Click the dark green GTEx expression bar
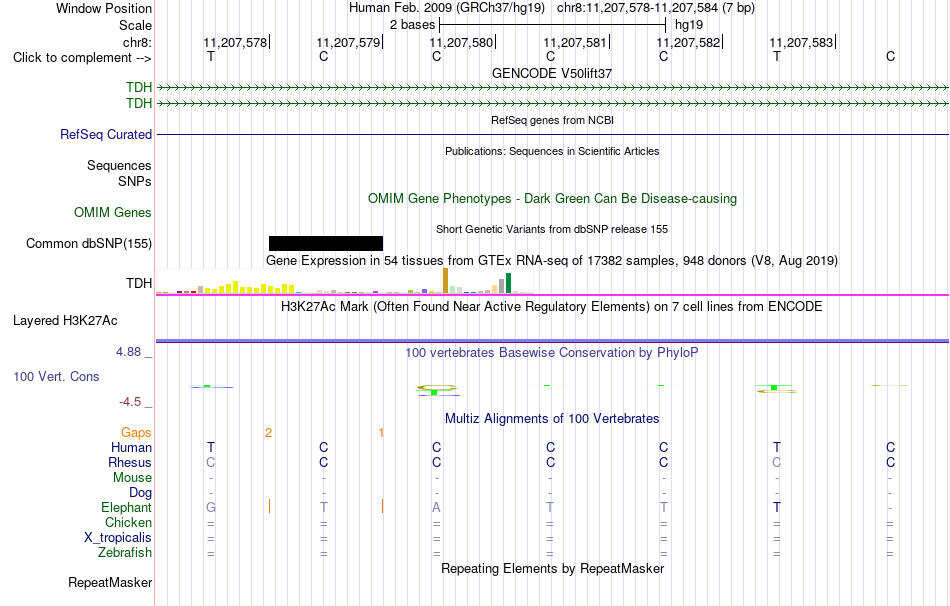The height and width of the screenshot is (606, 950). (x=508, y=283)
